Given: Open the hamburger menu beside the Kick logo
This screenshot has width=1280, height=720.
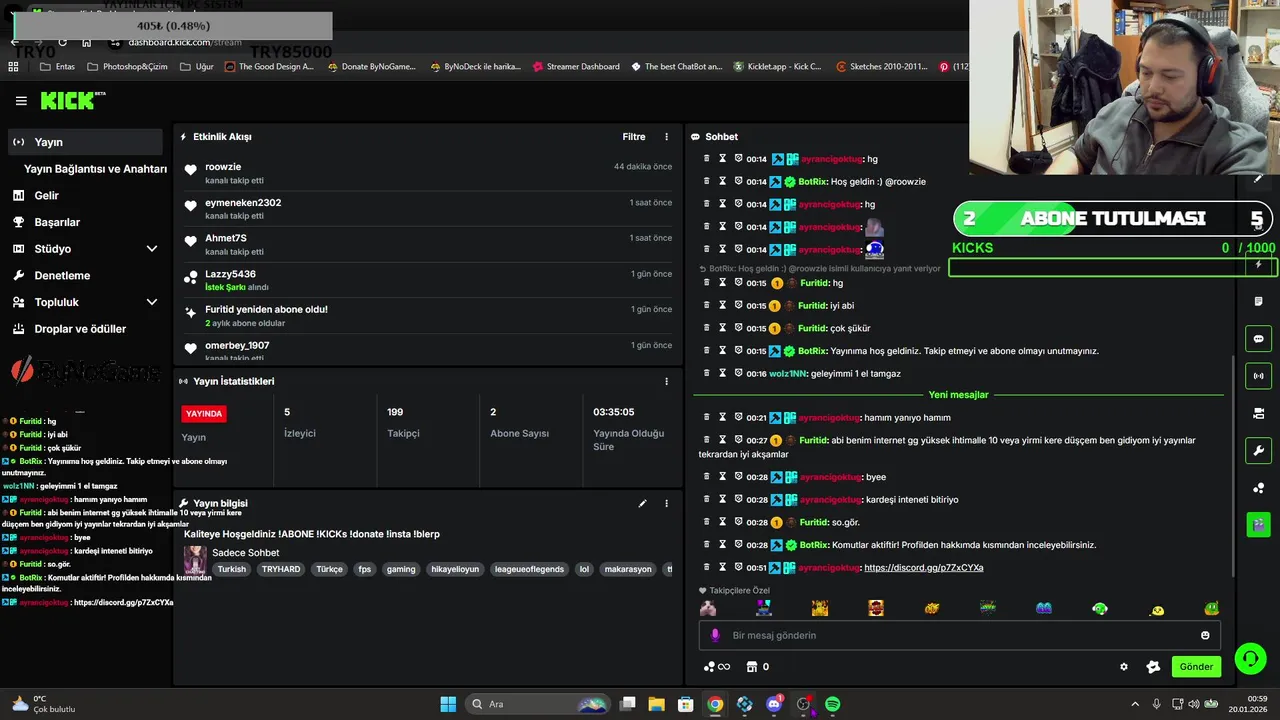Looking at the screenshot, I should point(21,101).
